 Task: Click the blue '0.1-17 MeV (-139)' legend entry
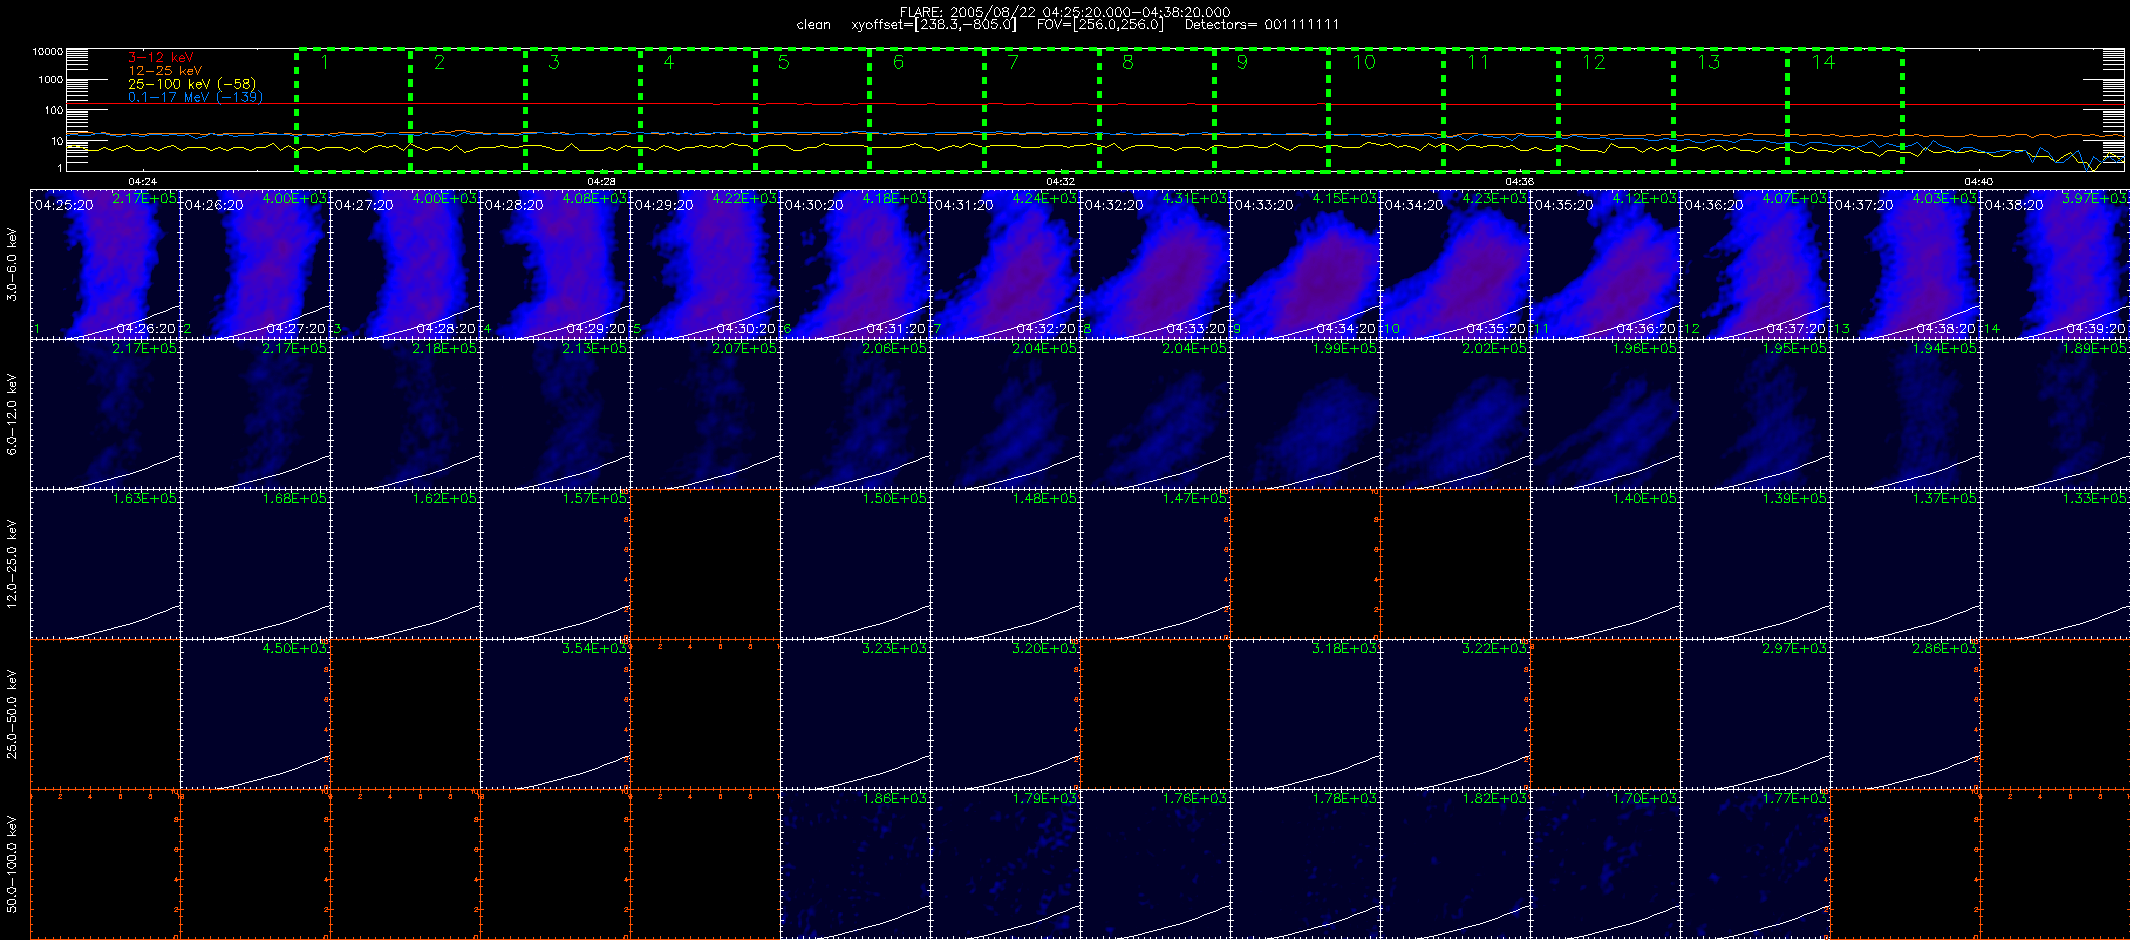point(196,97)
